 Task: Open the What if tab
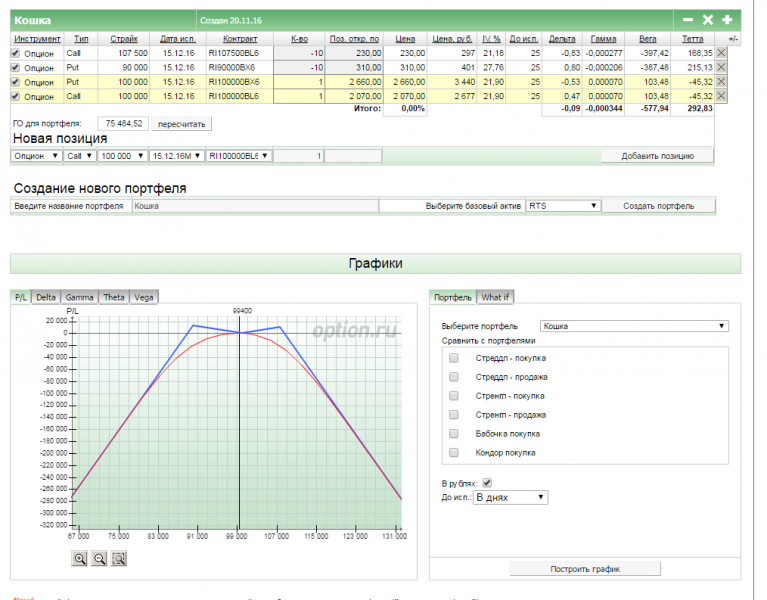point(494,297)
